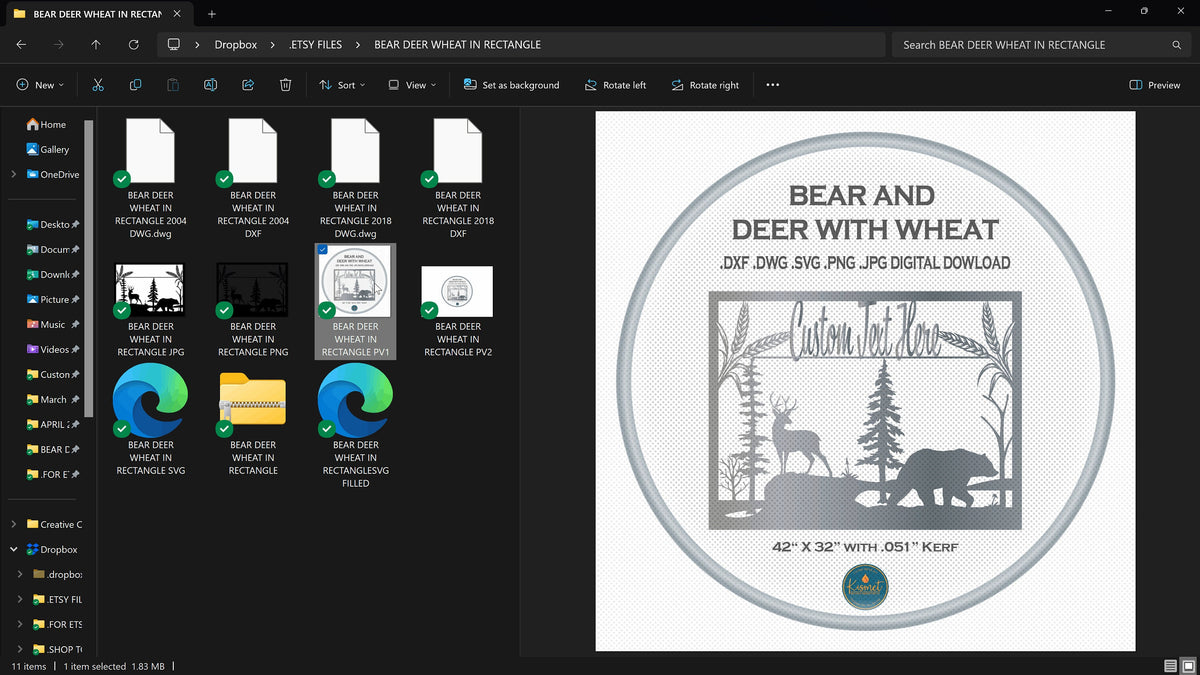Image resolution: width=1200 pixels, height=675 pixels.
Task: Expand the .dropbox subfolder chevron
Action: [20, 574]
